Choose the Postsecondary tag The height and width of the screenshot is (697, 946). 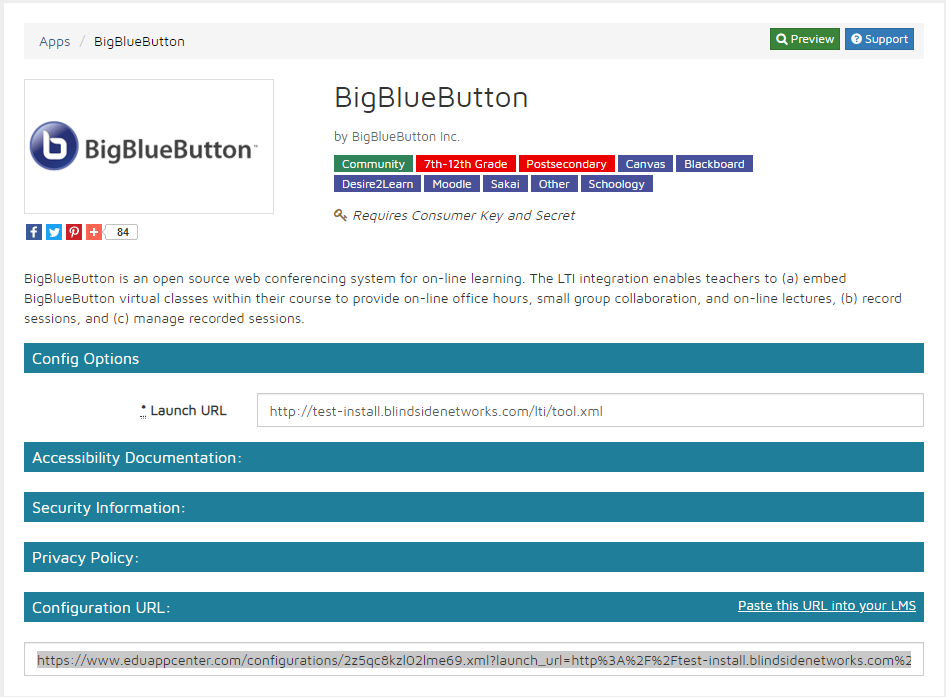pyautogui.click(x=566, y=164)
